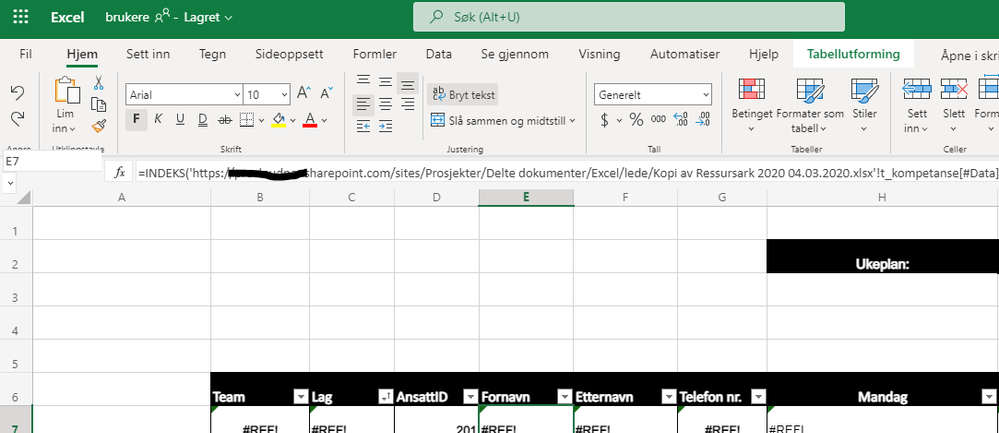Expand the fill color dropdown arrow
This screenshot has width=999, height=433.
tap(293, 120)
